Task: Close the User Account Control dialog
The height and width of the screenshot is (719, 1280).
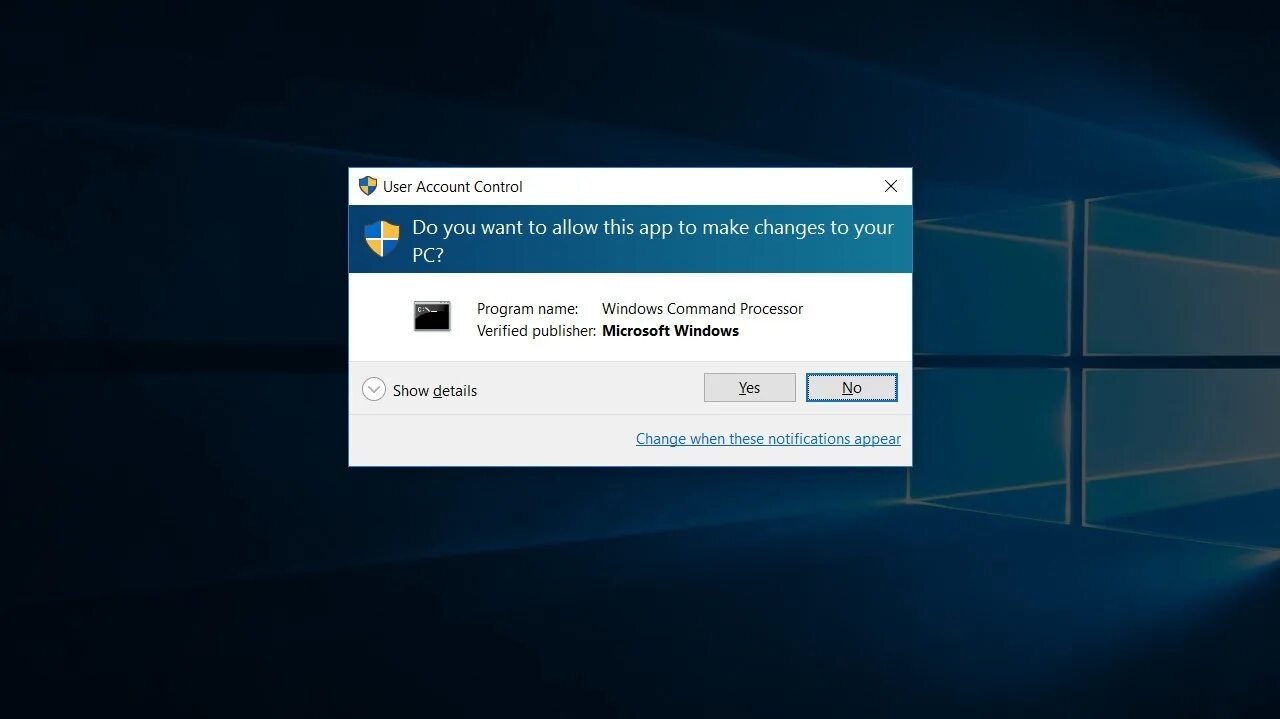Action: click(891, 186)
